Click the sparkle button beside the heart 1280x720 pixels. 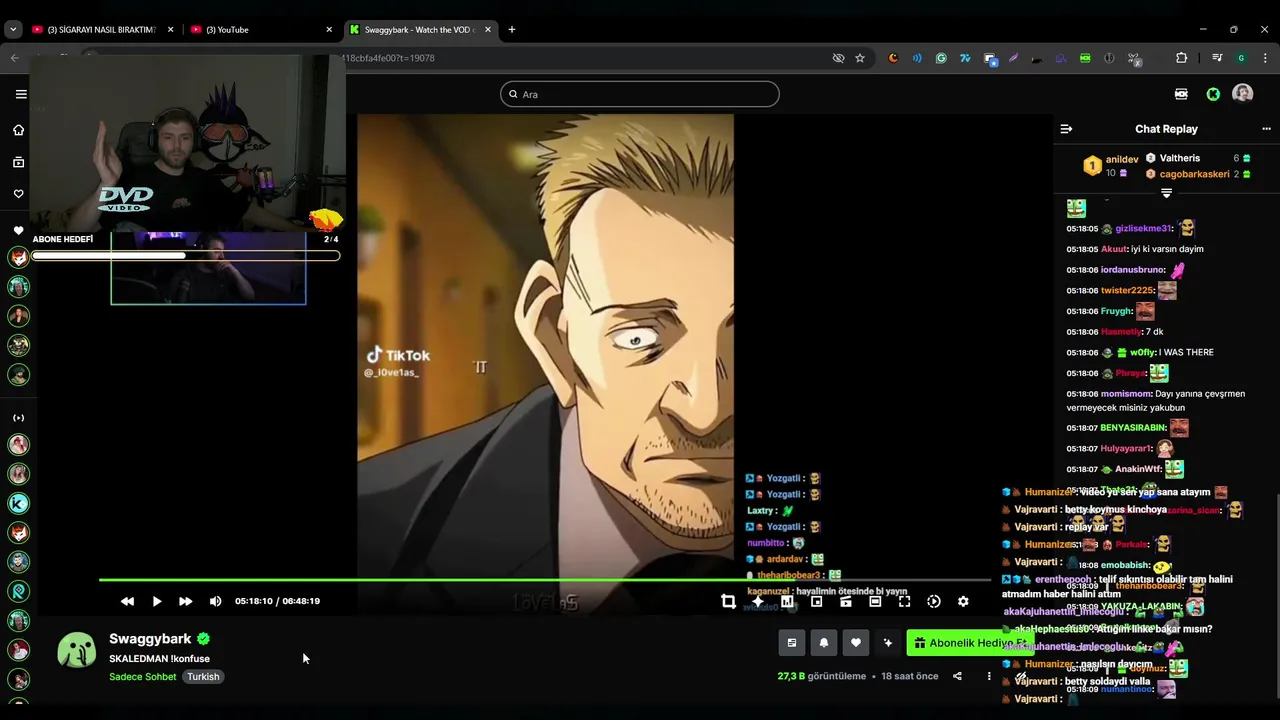tap(888, 643)
